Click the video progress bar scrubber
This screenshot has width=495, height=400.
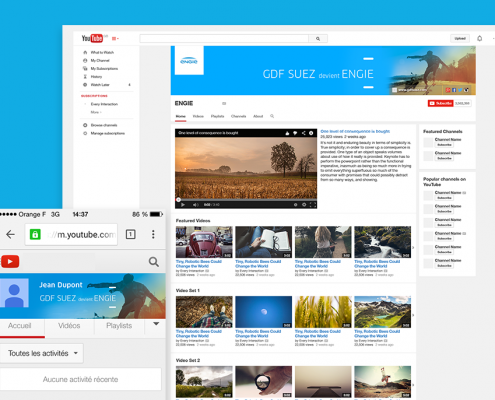[178, 200]
